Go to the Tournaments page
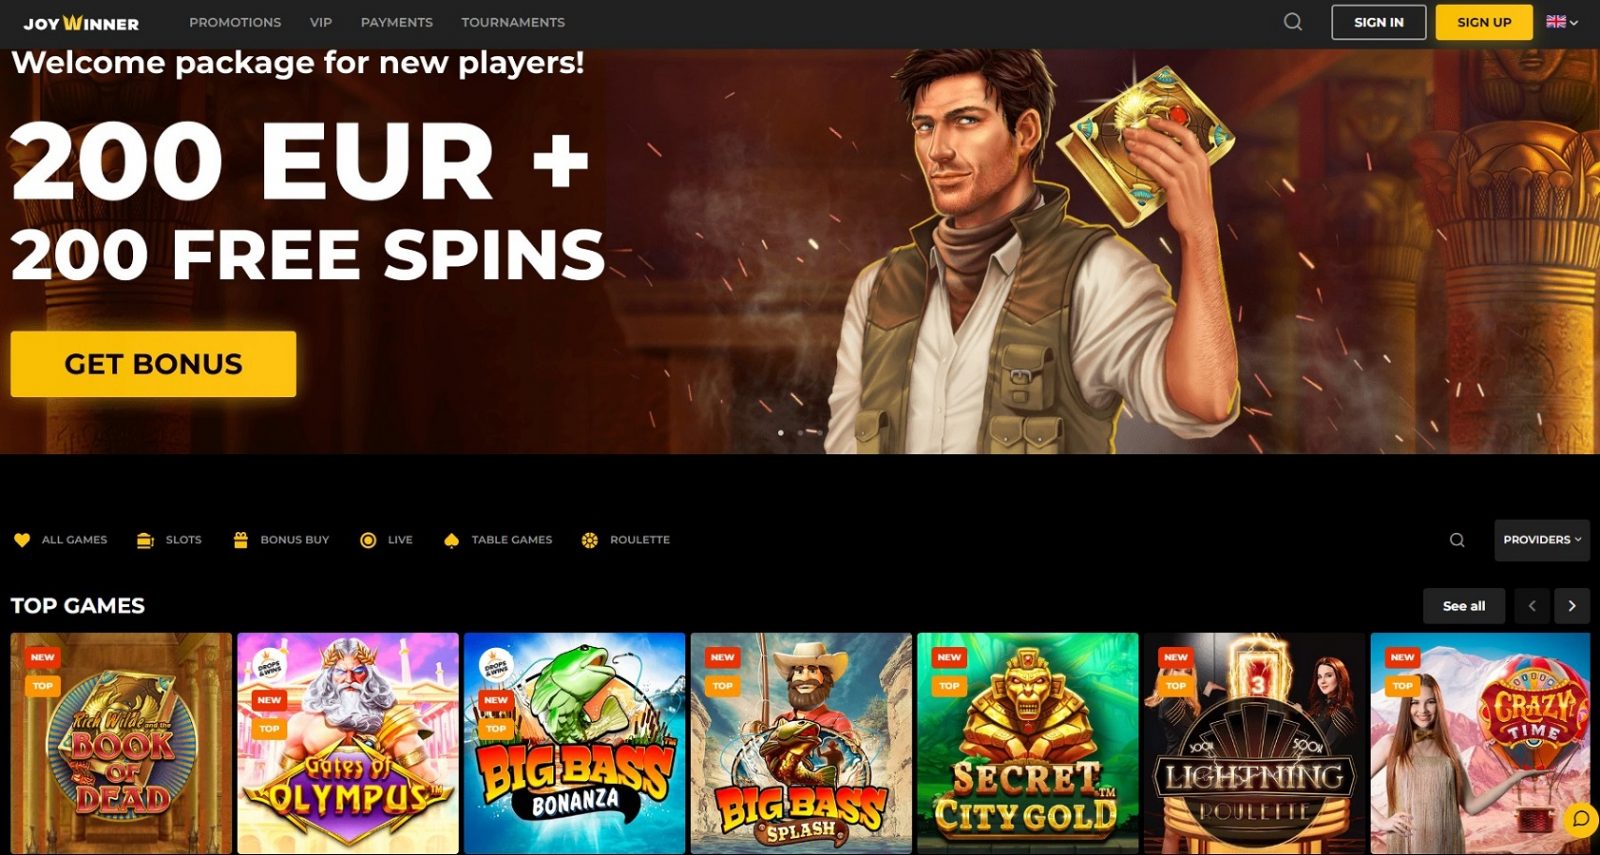This screenshot has width=1600, height=855. (513, 22)
